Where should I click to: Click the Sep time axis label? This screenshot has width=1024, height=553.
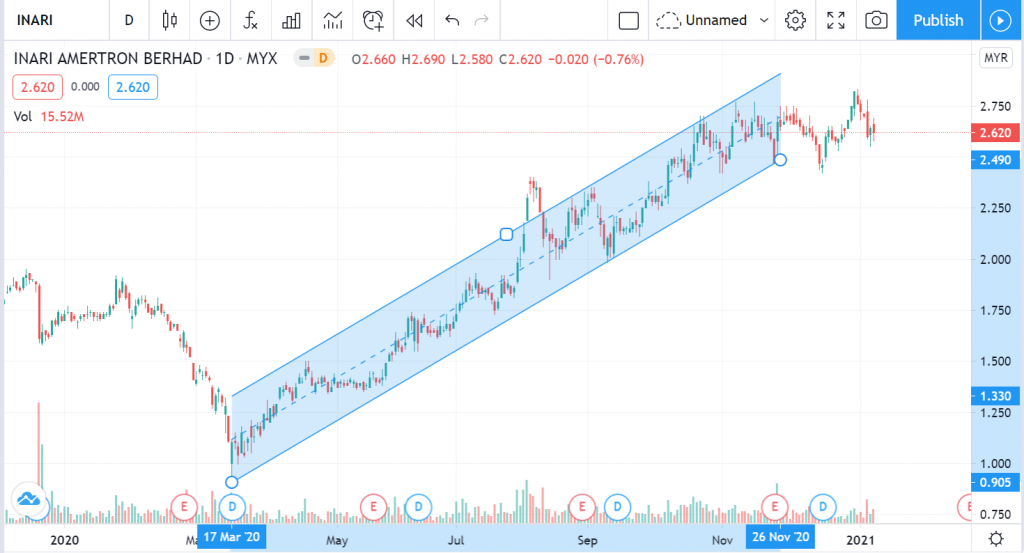(587, 540)
